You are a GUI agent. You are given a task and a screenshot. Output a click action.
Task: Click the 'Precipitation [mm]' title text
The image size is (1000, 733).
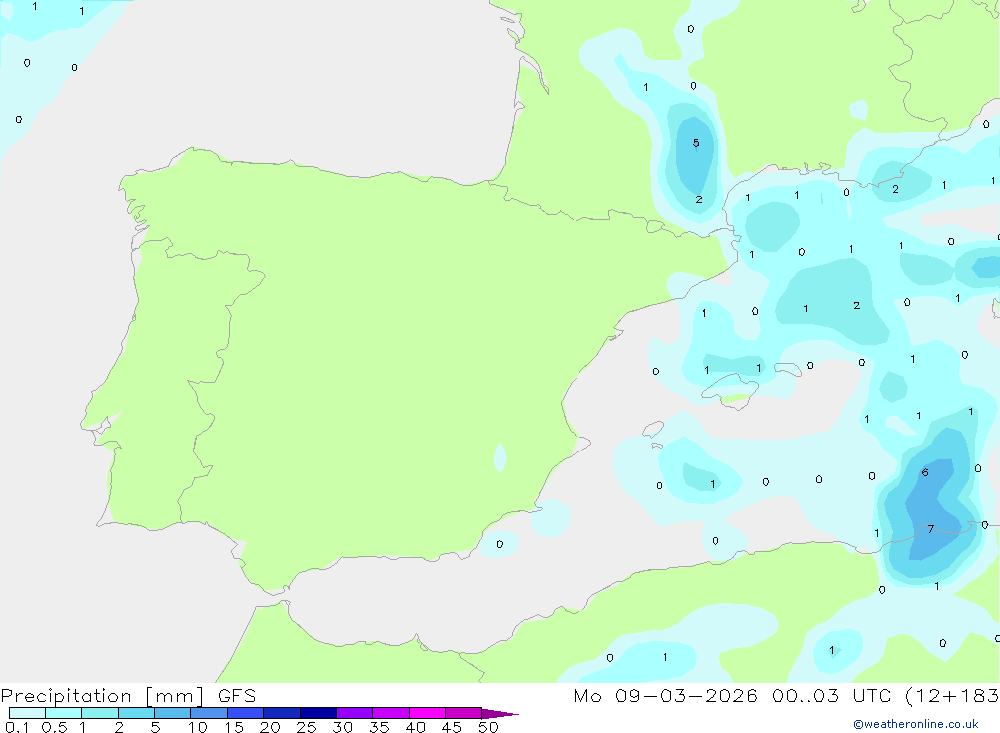click(x=102, y=696)
